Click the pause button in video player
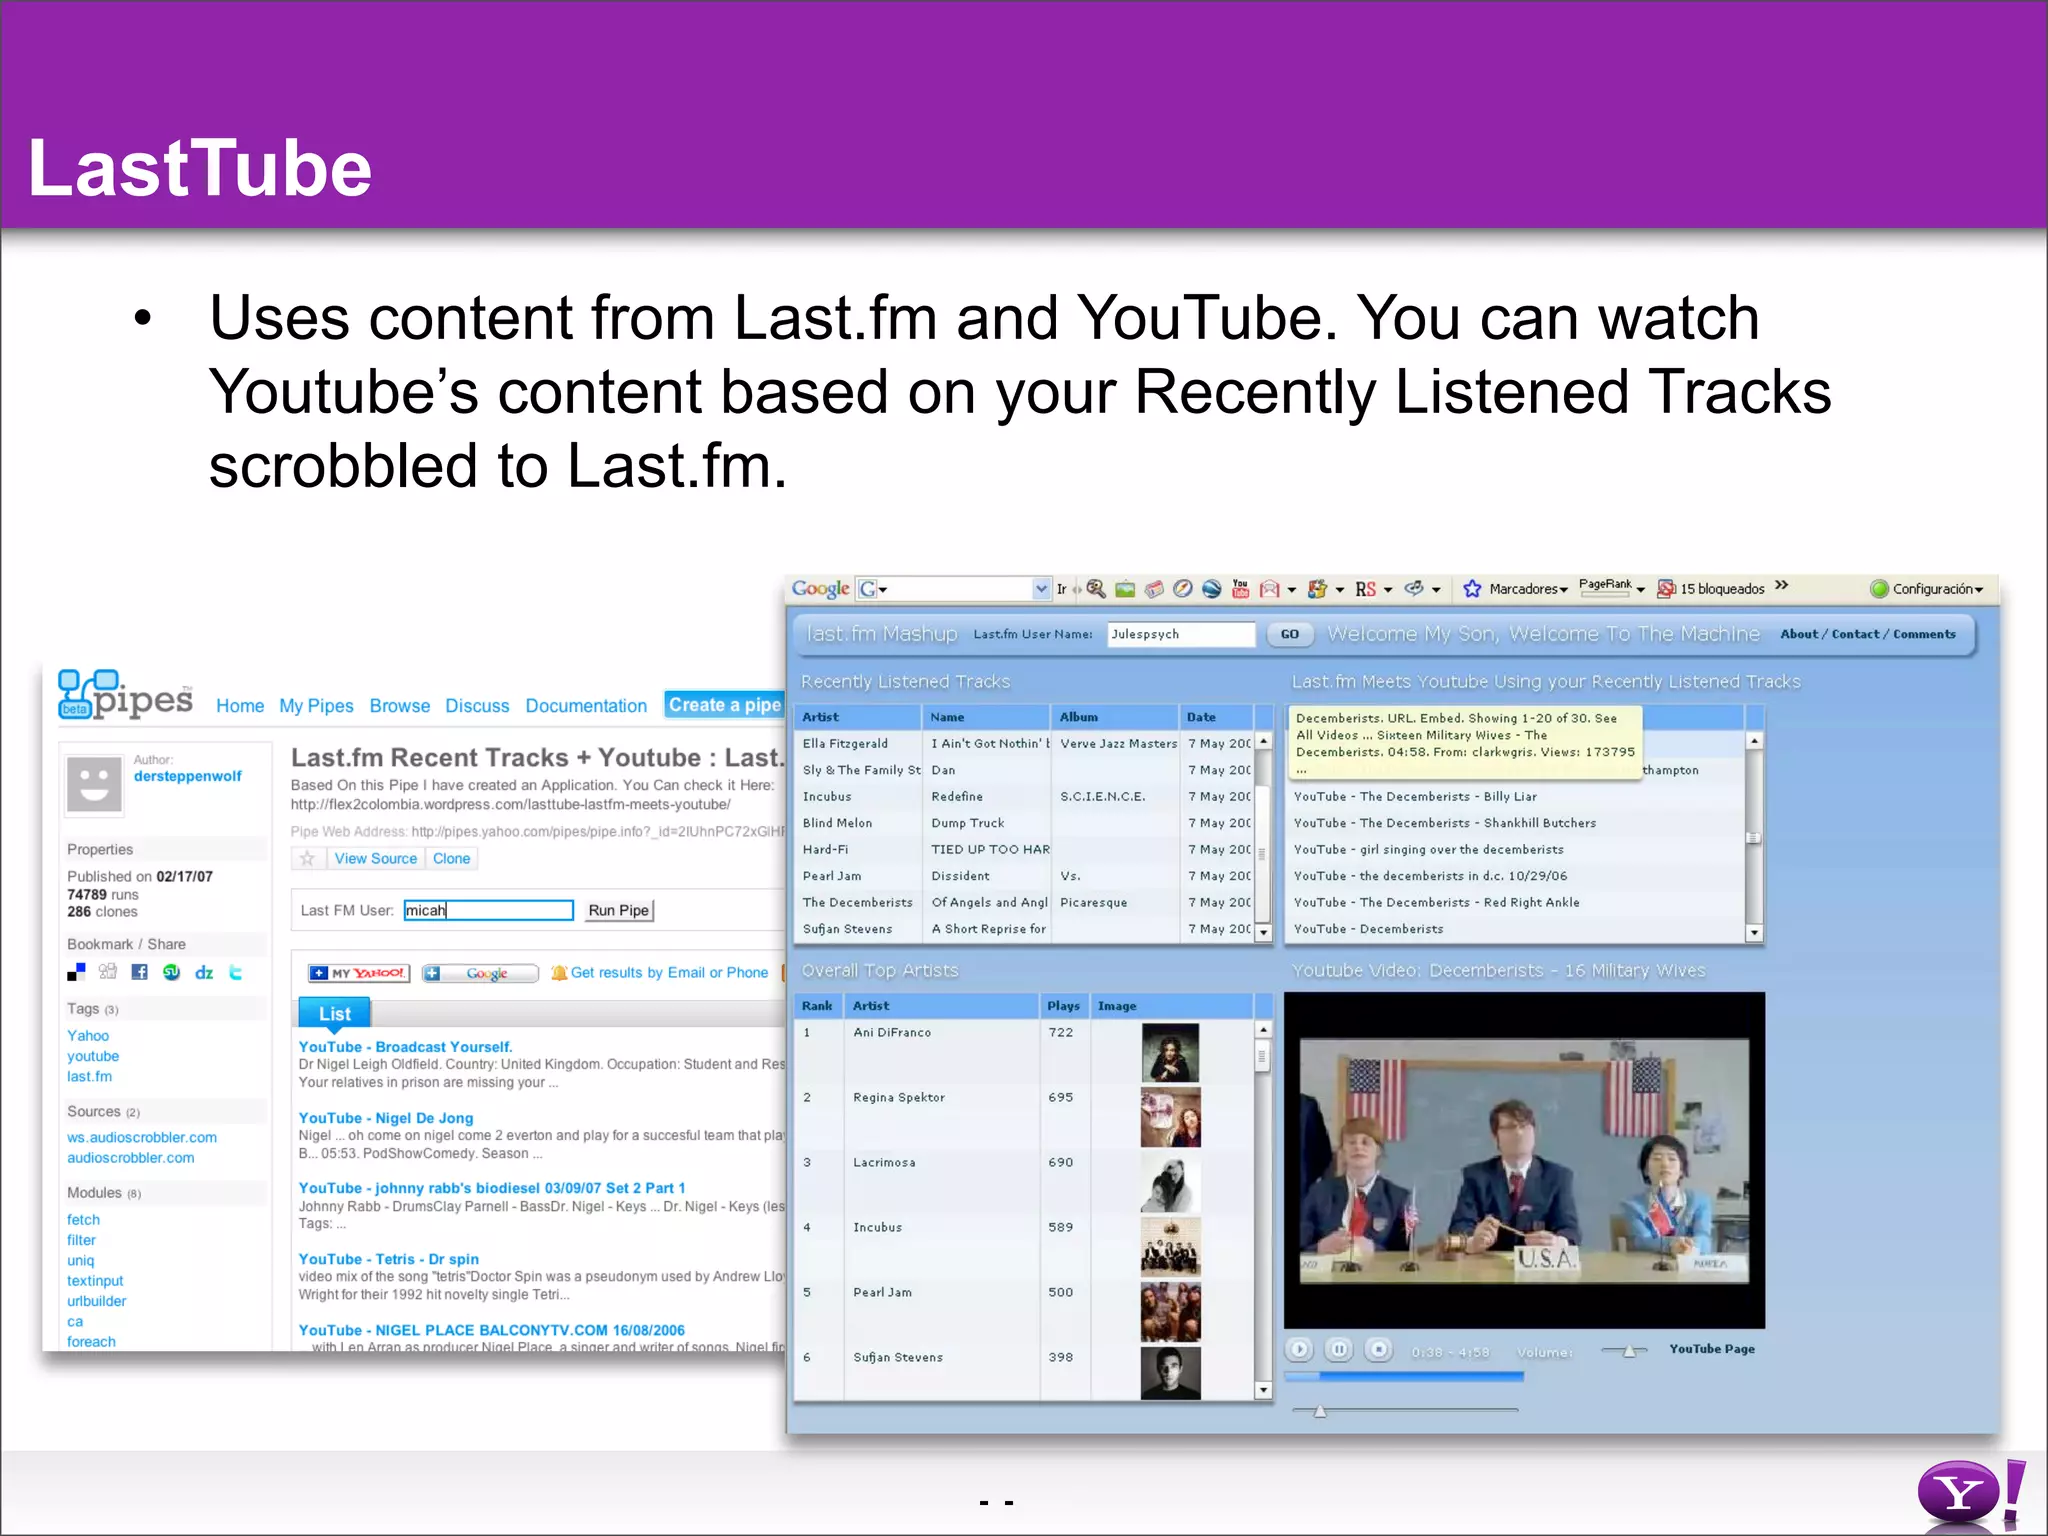Screen dimensions: 2048x1536 1338,1349
